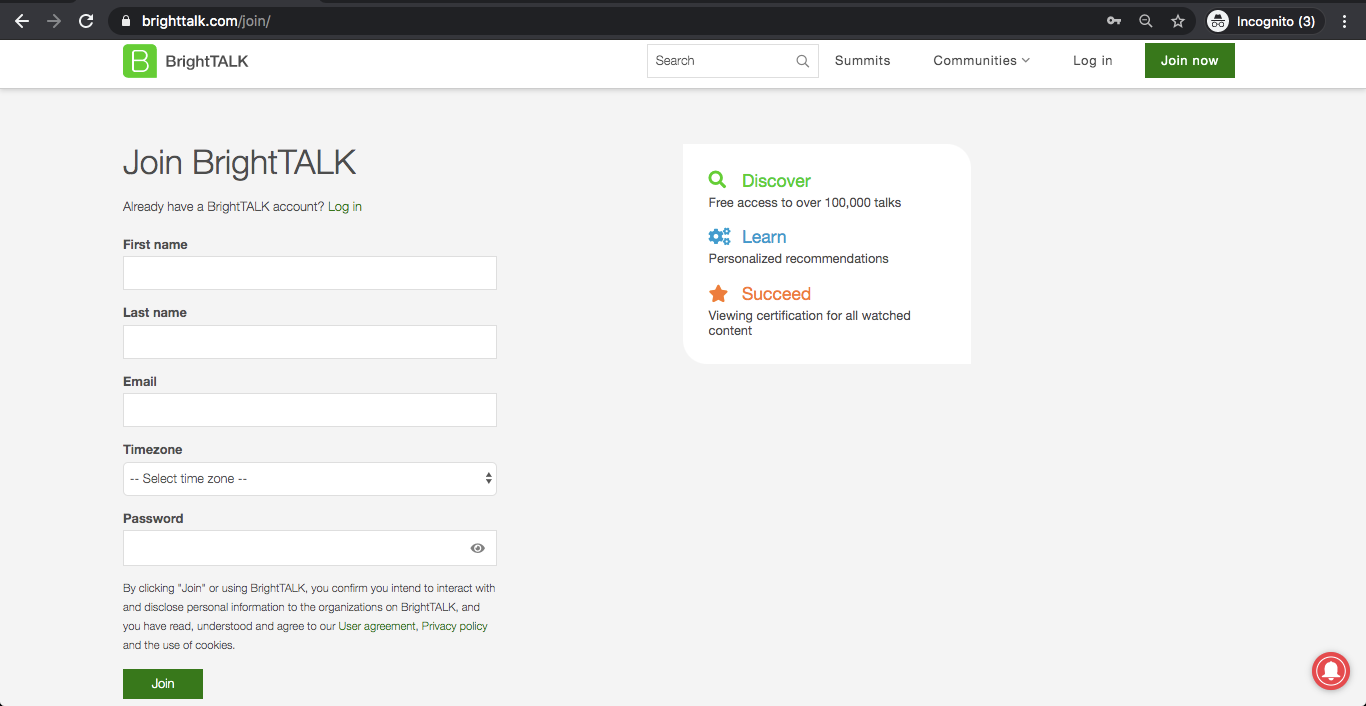1366x706 pixels.
Task: Open the saved passwords key icon
Action: tap(1113, 21)
